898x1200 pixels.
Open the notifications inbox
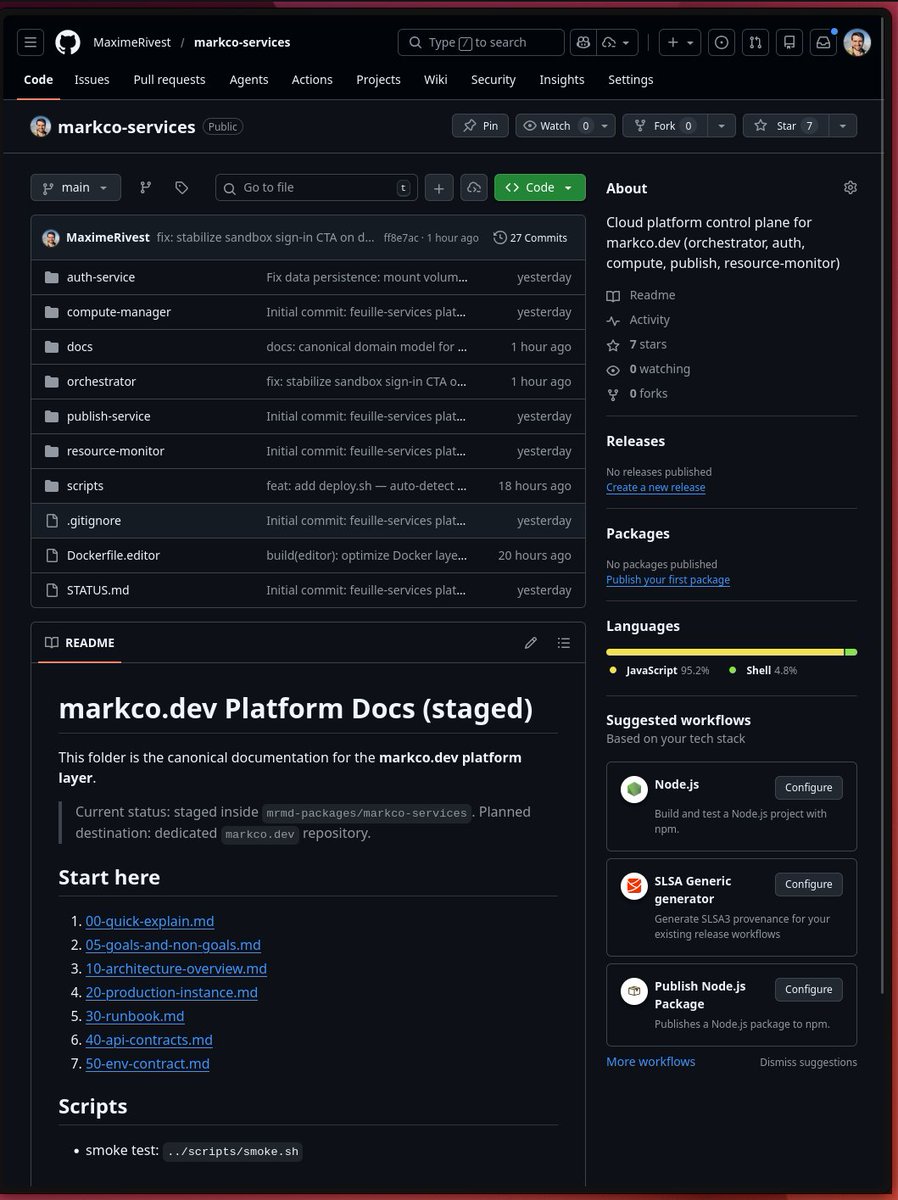pos(823,42)
